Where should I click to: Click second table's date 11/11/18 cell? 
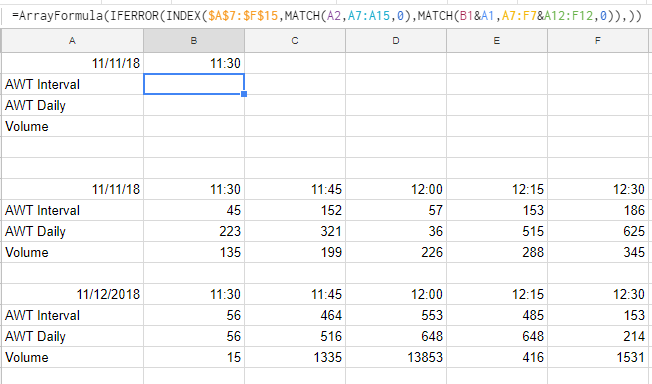(x=72, y=189)
